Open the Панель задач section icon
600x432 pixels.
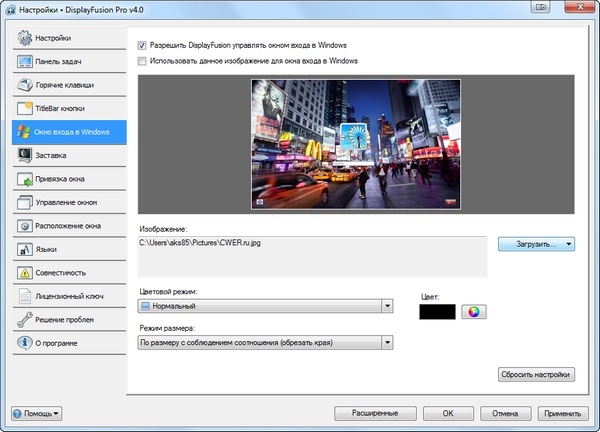coord(24,62)
